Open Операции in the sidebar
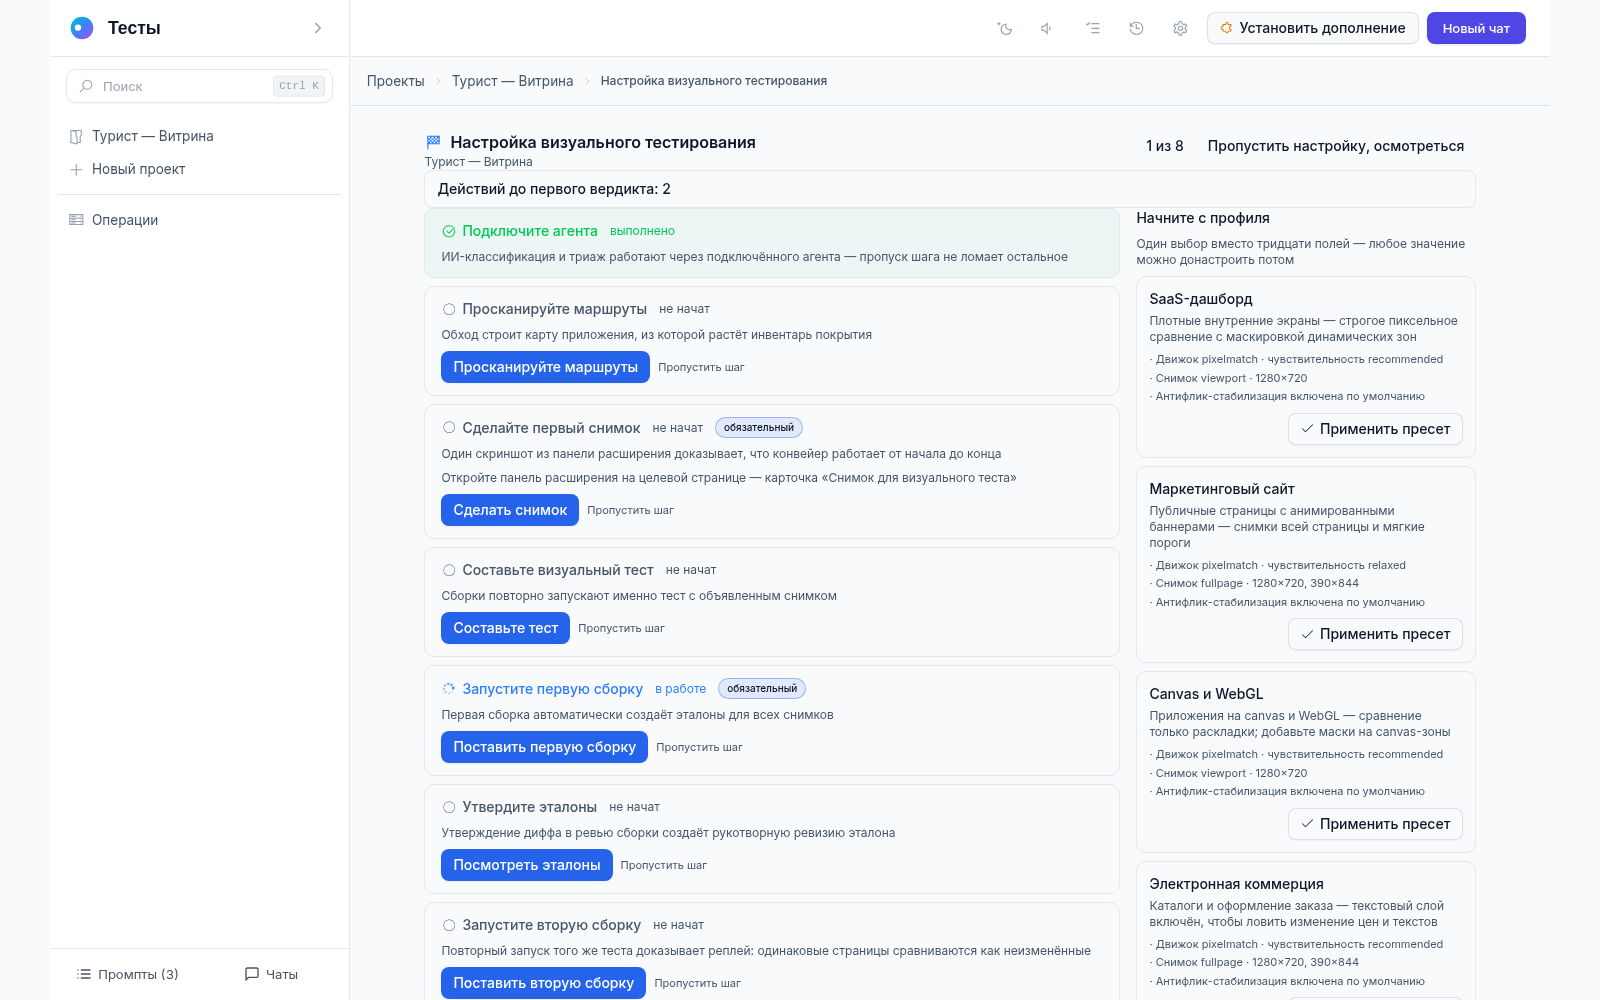The image size is (1600, 1000). tap(124, 220)
